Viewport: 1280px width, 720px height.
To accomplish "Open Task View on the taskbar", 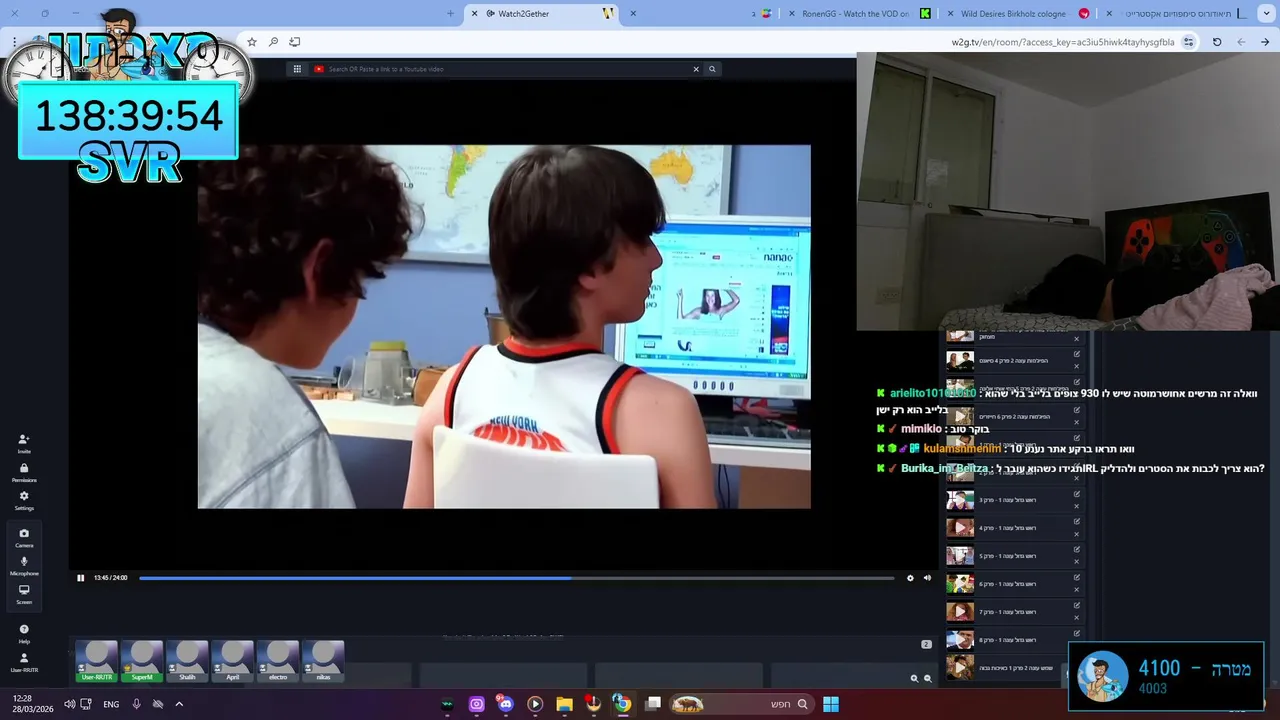I will [653, 704].
